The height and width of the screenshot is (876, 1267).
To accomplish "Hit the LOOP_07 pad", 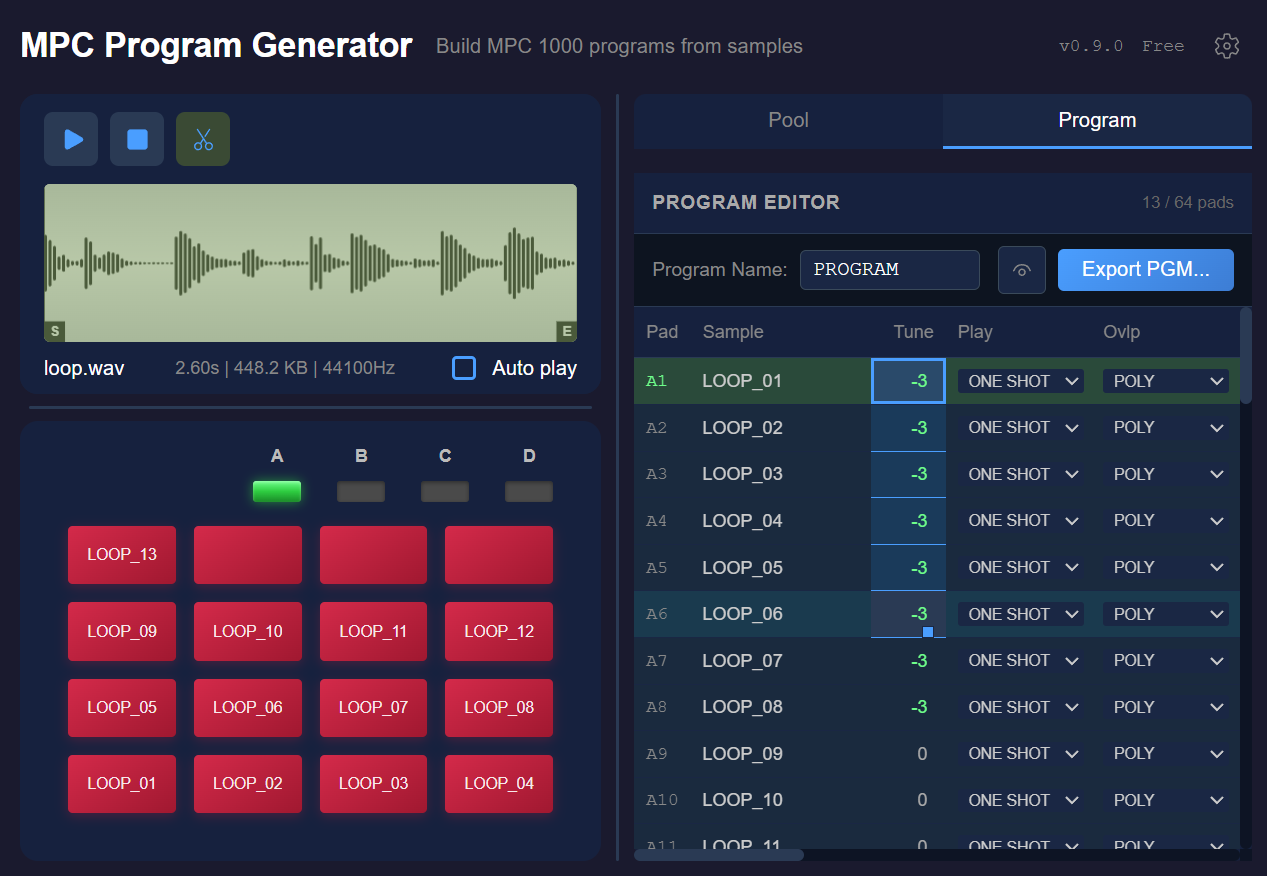I will click(x=373, y=708).
